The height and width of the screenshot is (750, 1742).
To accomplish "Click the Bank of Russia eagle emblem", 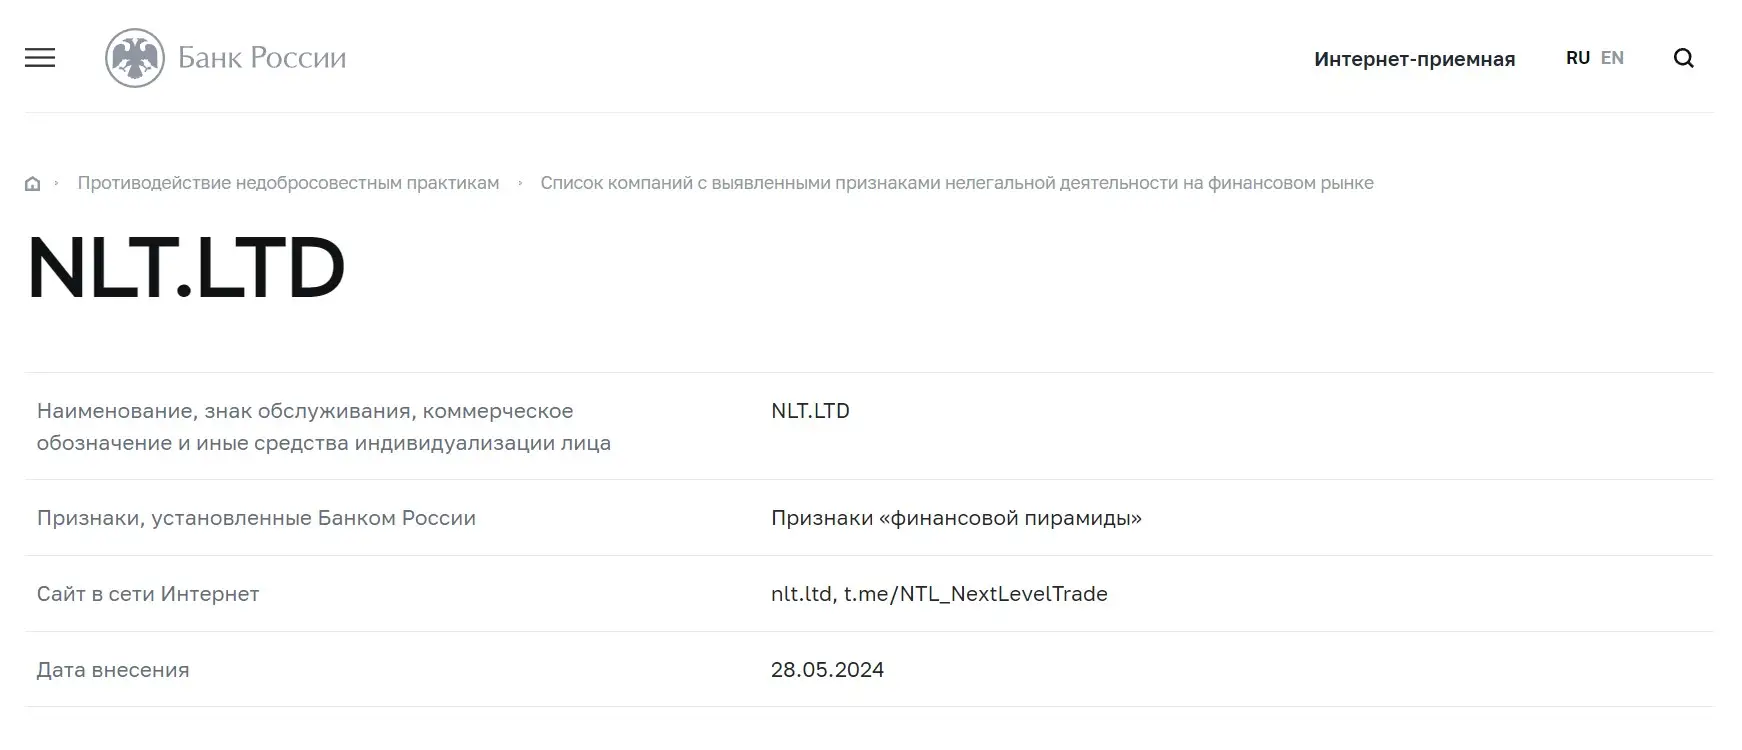I will (135, 57).
